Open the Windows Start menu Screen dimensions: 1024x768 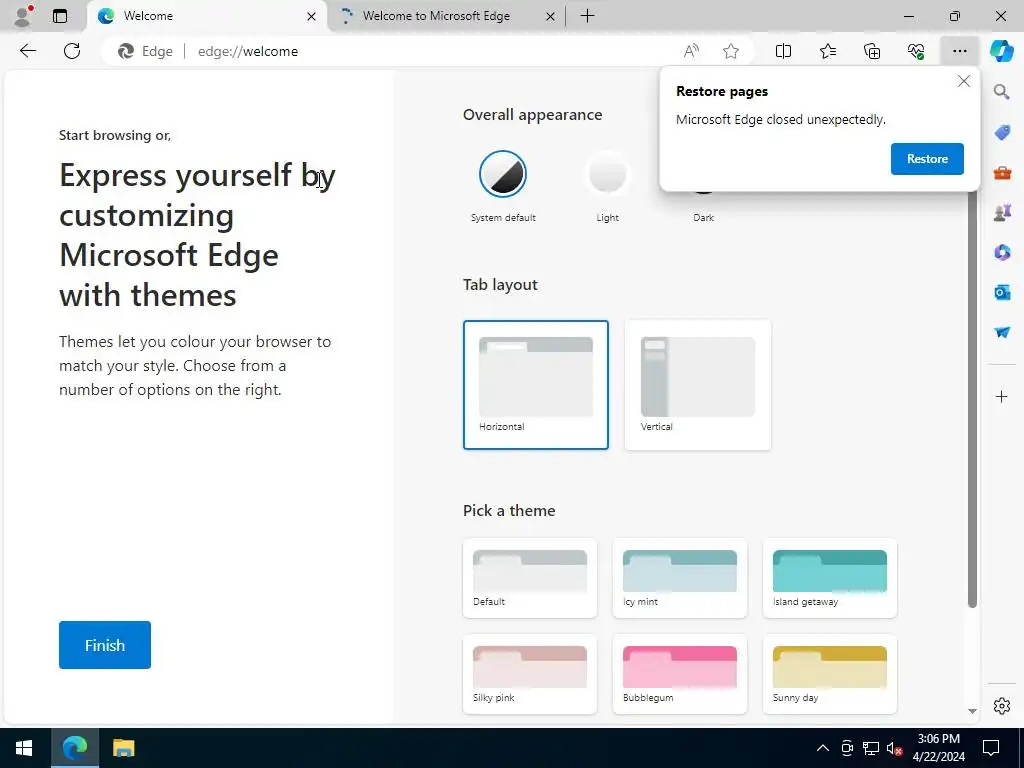pyautogui.click(x=24, y=748)
